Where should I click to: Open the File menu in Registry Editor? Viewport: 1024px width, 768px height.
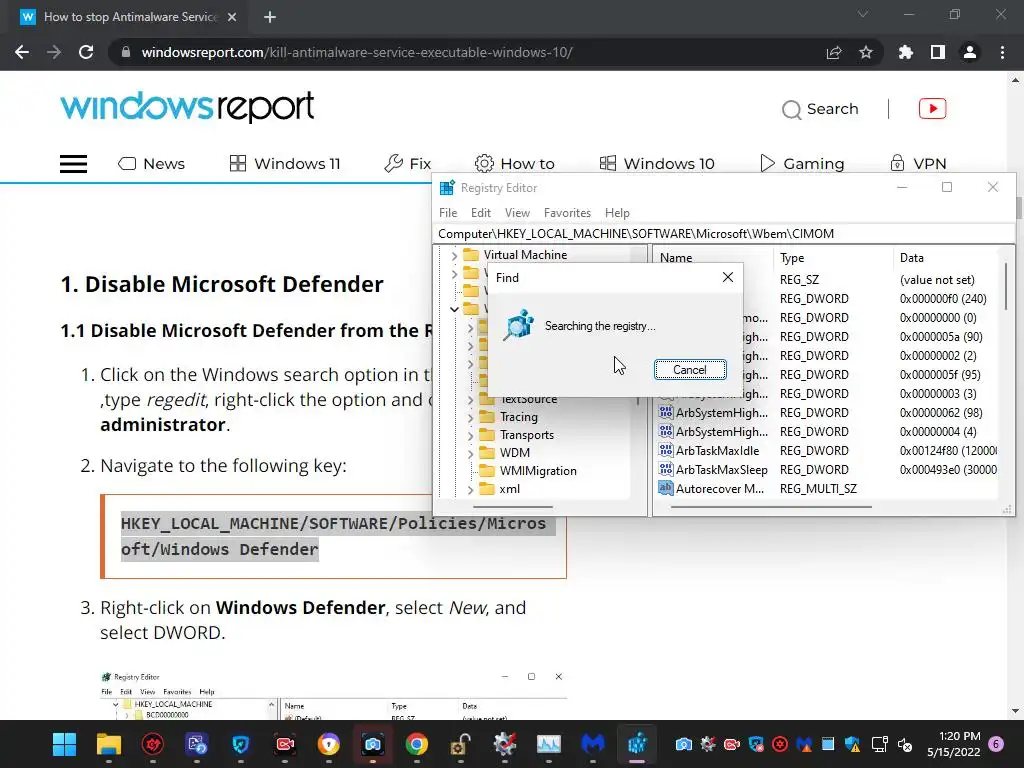click(x=448, y=213)
